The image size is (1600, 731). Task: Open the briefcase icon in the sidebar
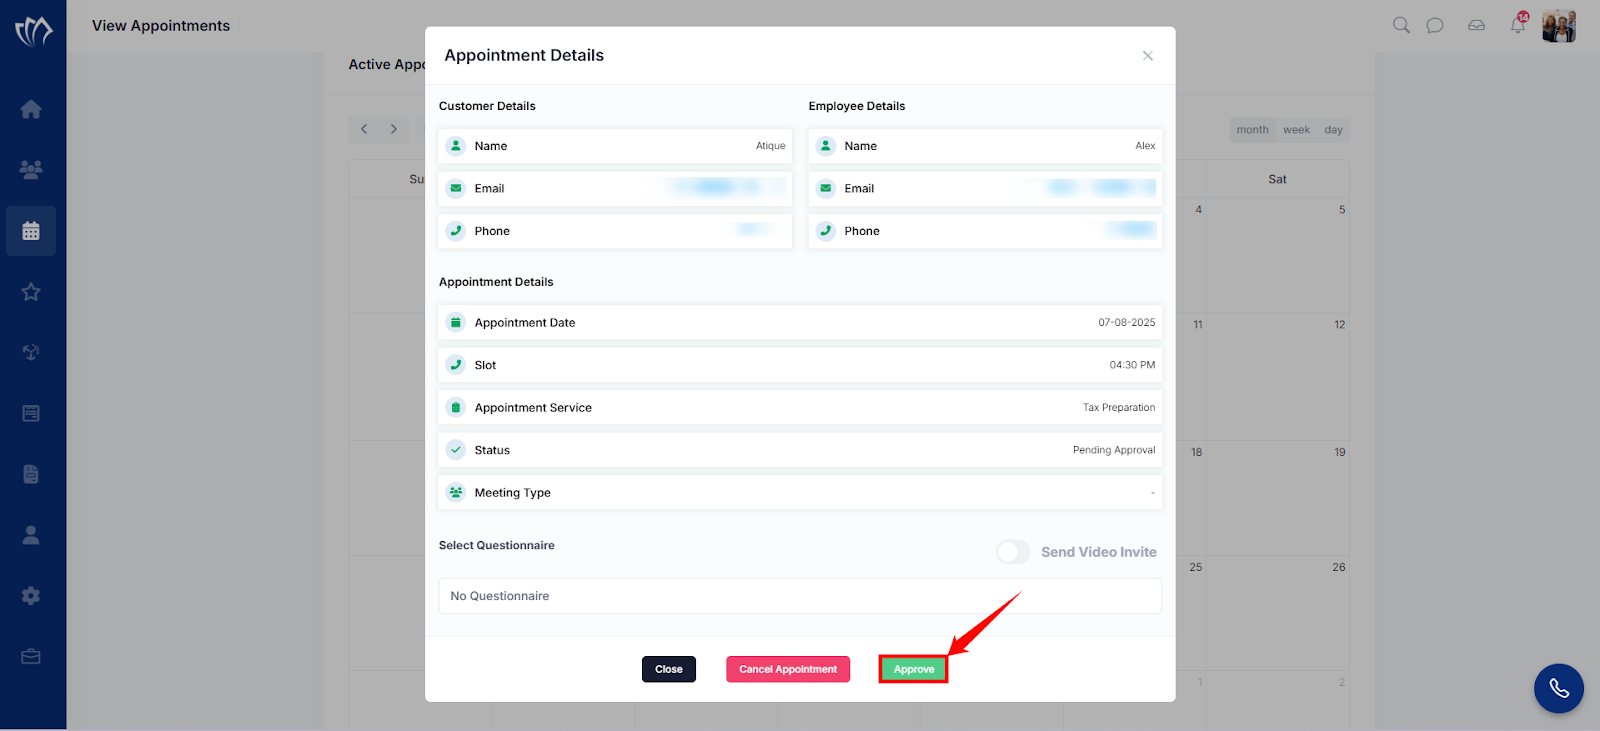31,657
